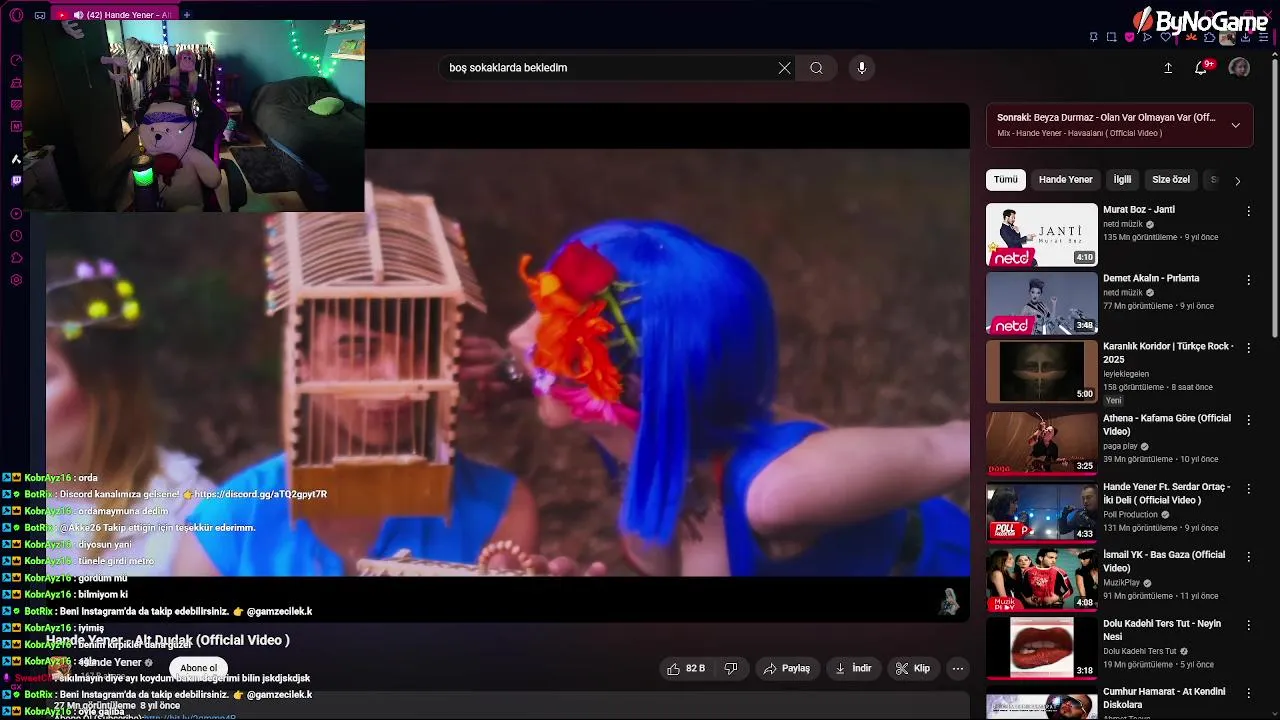The width and height of the screenshot is (1280, 720).
Task: Click the pink Pocket-style toolbar icon
Action: tap(1129, 37)
